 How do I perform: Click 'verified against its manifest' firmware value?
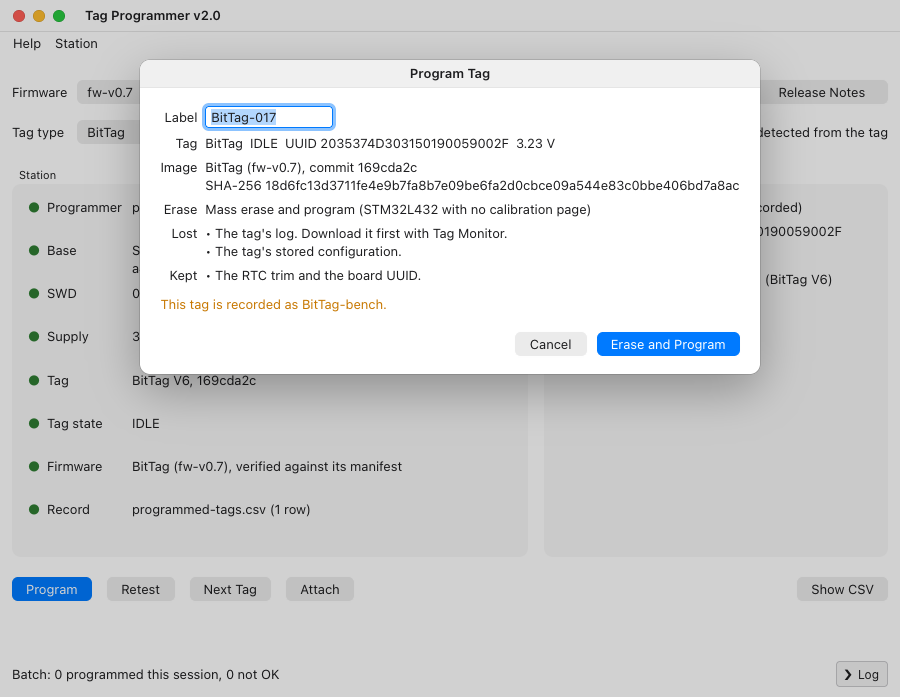click(x=319, y=466)
